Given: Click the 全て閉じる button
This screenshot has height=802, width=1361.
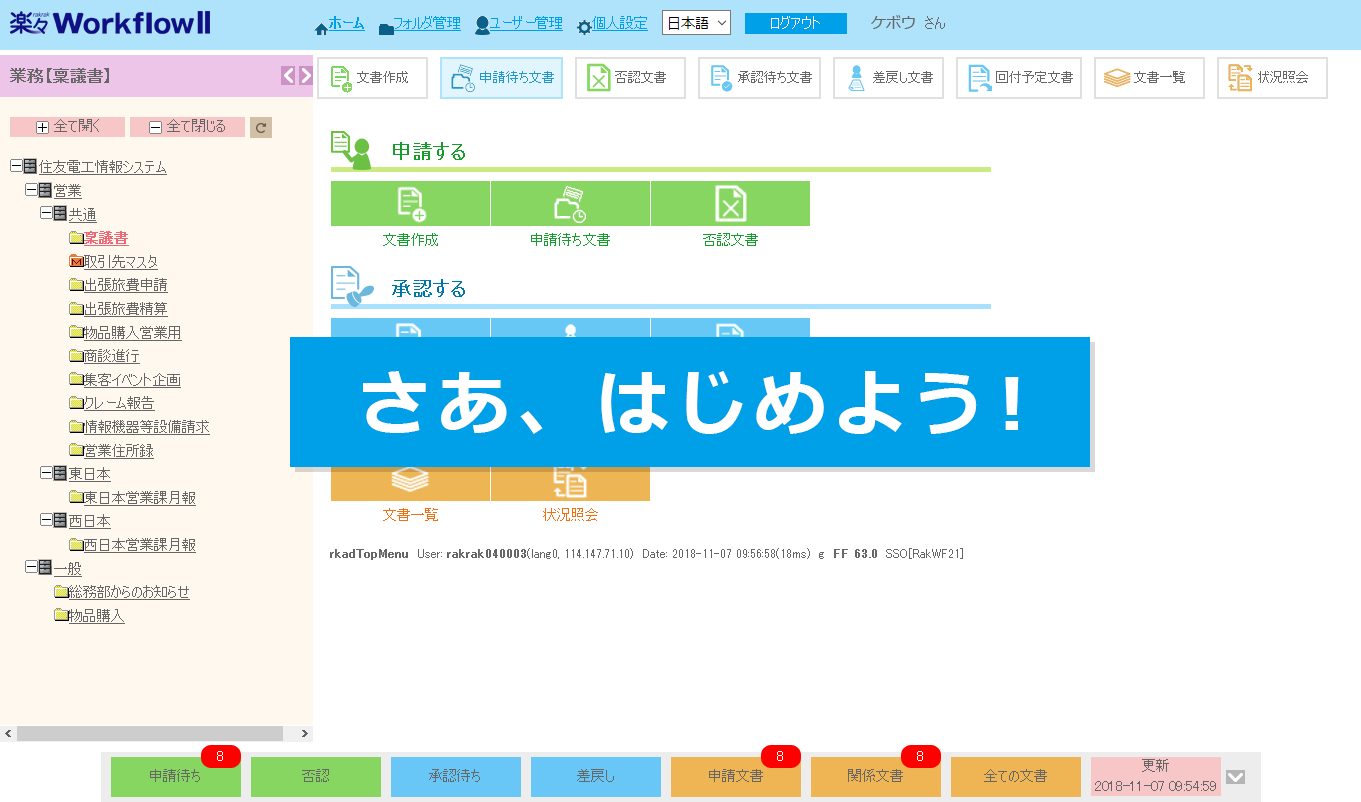Looking at the screenshot, I should click(x=187, y=127).
